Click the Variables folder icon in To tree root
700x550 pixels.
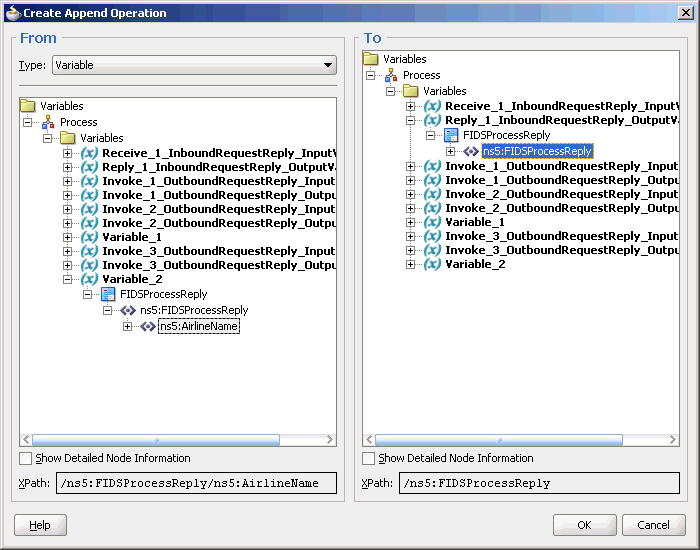tap(371, 59)
